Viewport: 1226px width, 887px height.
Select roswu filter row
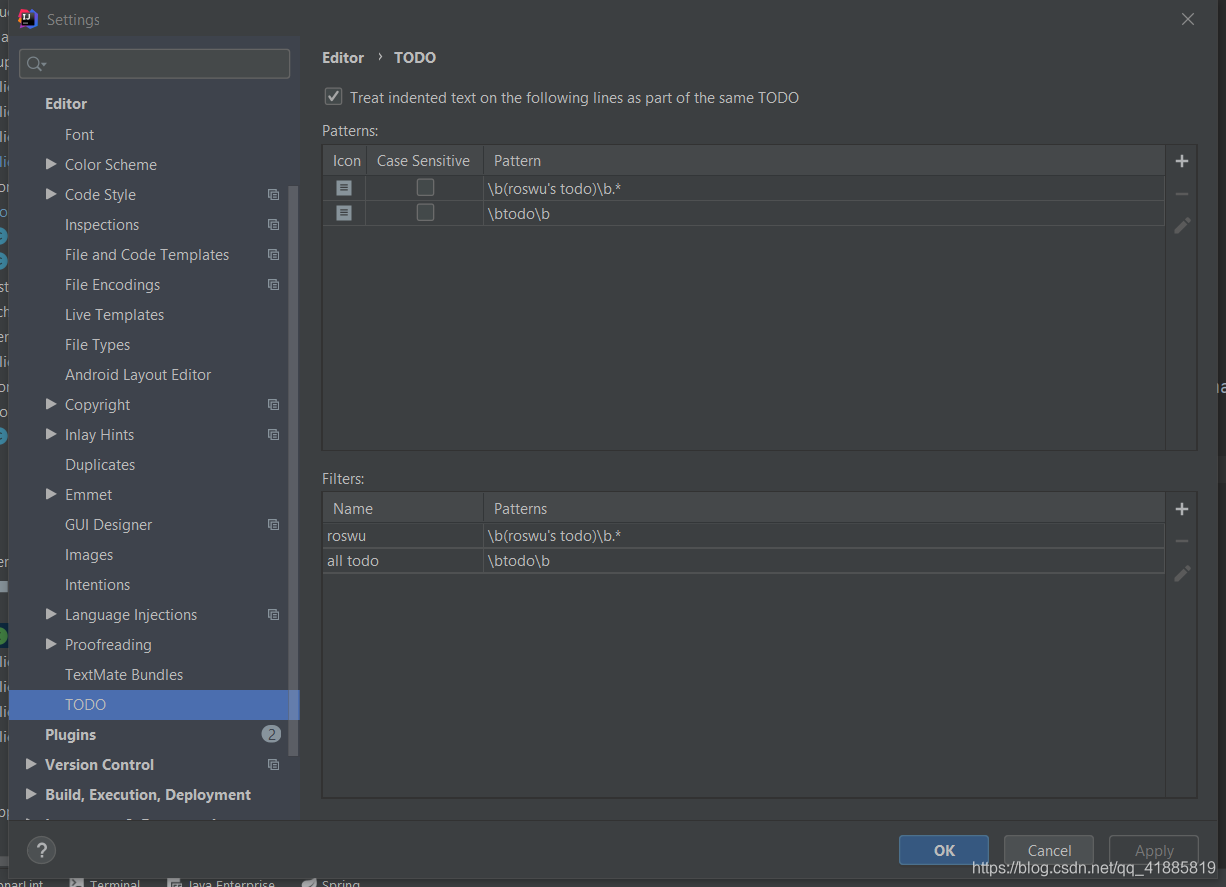pos(743,536)
